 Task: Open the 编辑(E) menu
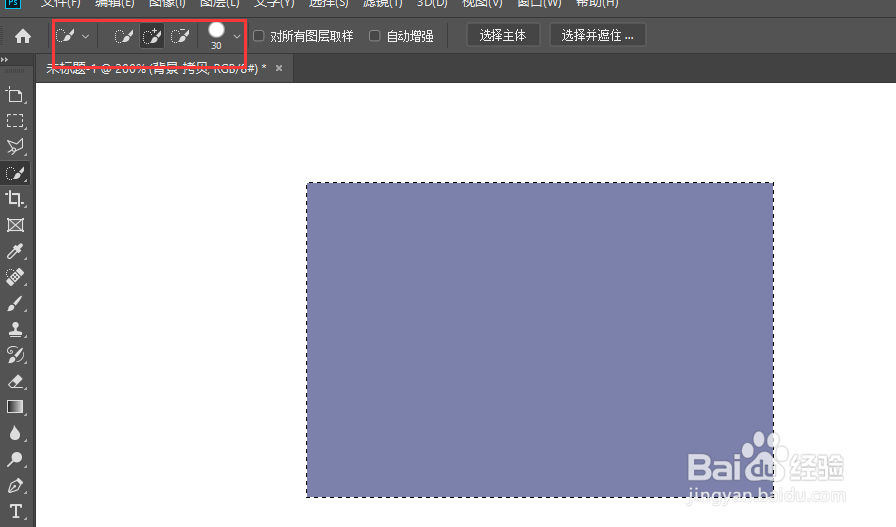click(x=114, y=3)
